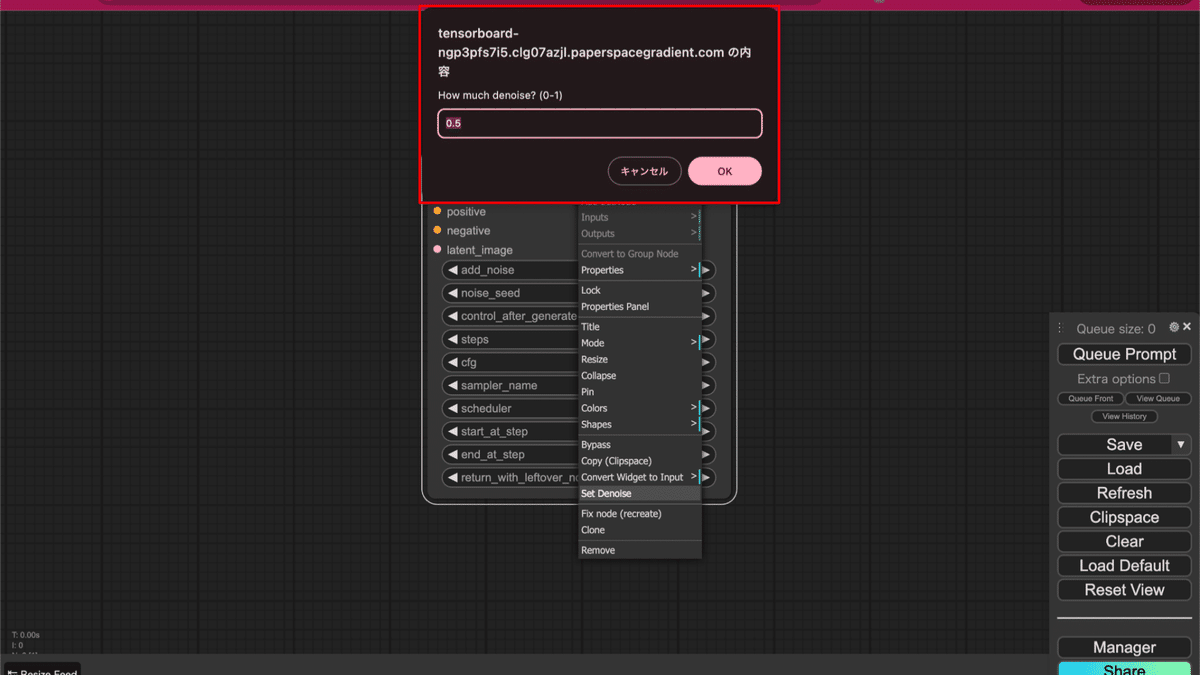Increase noise_seed with its right arrow

coord(707,293)
